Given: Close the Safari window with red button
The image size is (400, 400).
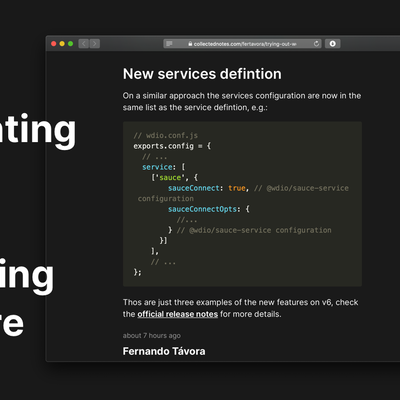Looking at the screenshot, I should click(x=54, y=44).
